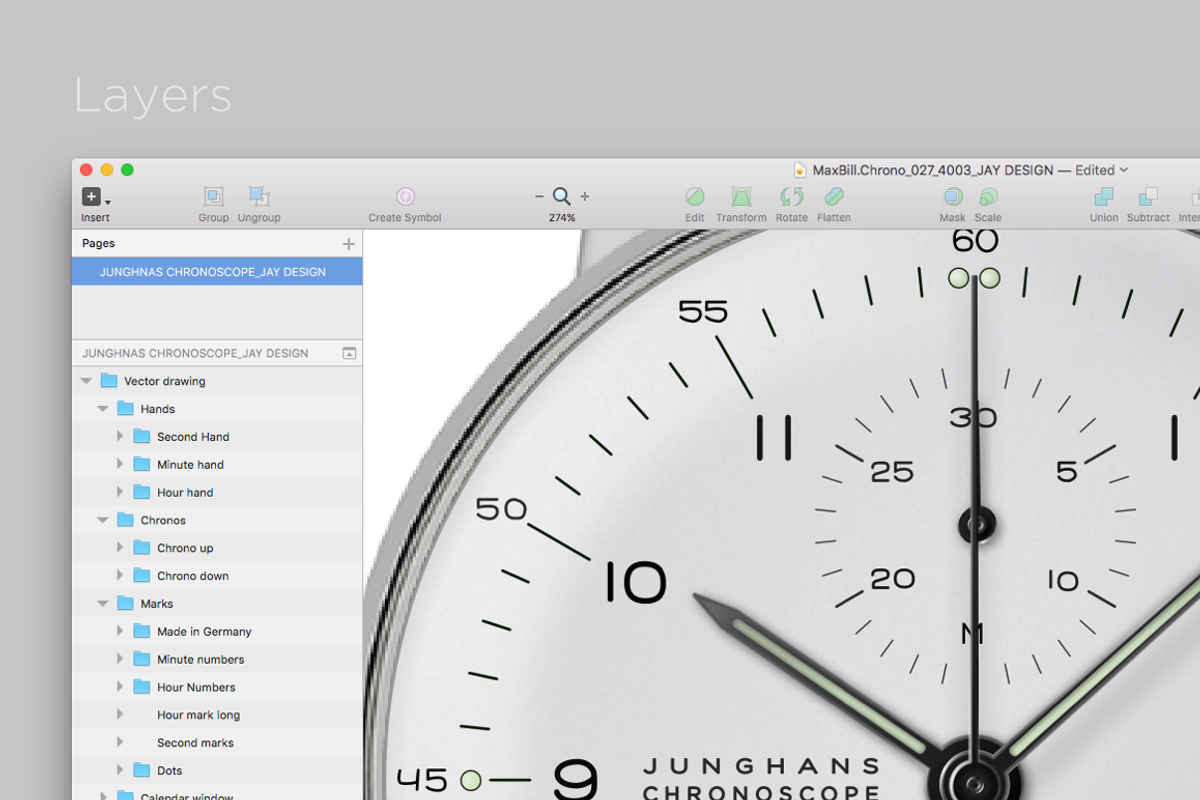Collapse the pages list toggle icon
The height and width of the screenshot is (800, 1200).
[349, 353]
